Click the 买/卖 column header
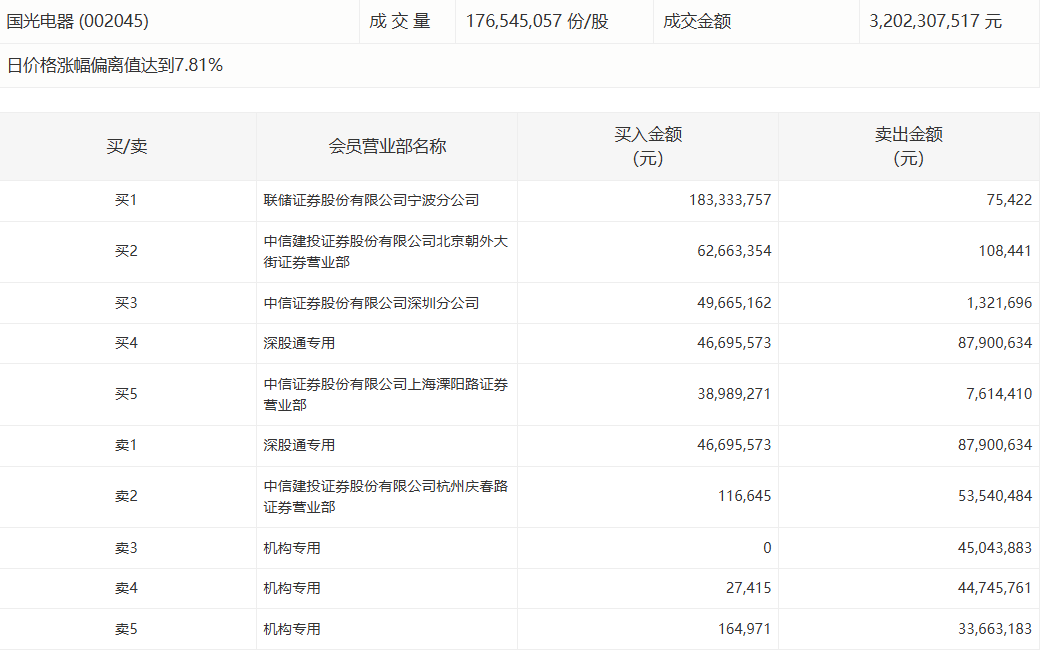The image size is (1047, 654). (x=127, y=146)
